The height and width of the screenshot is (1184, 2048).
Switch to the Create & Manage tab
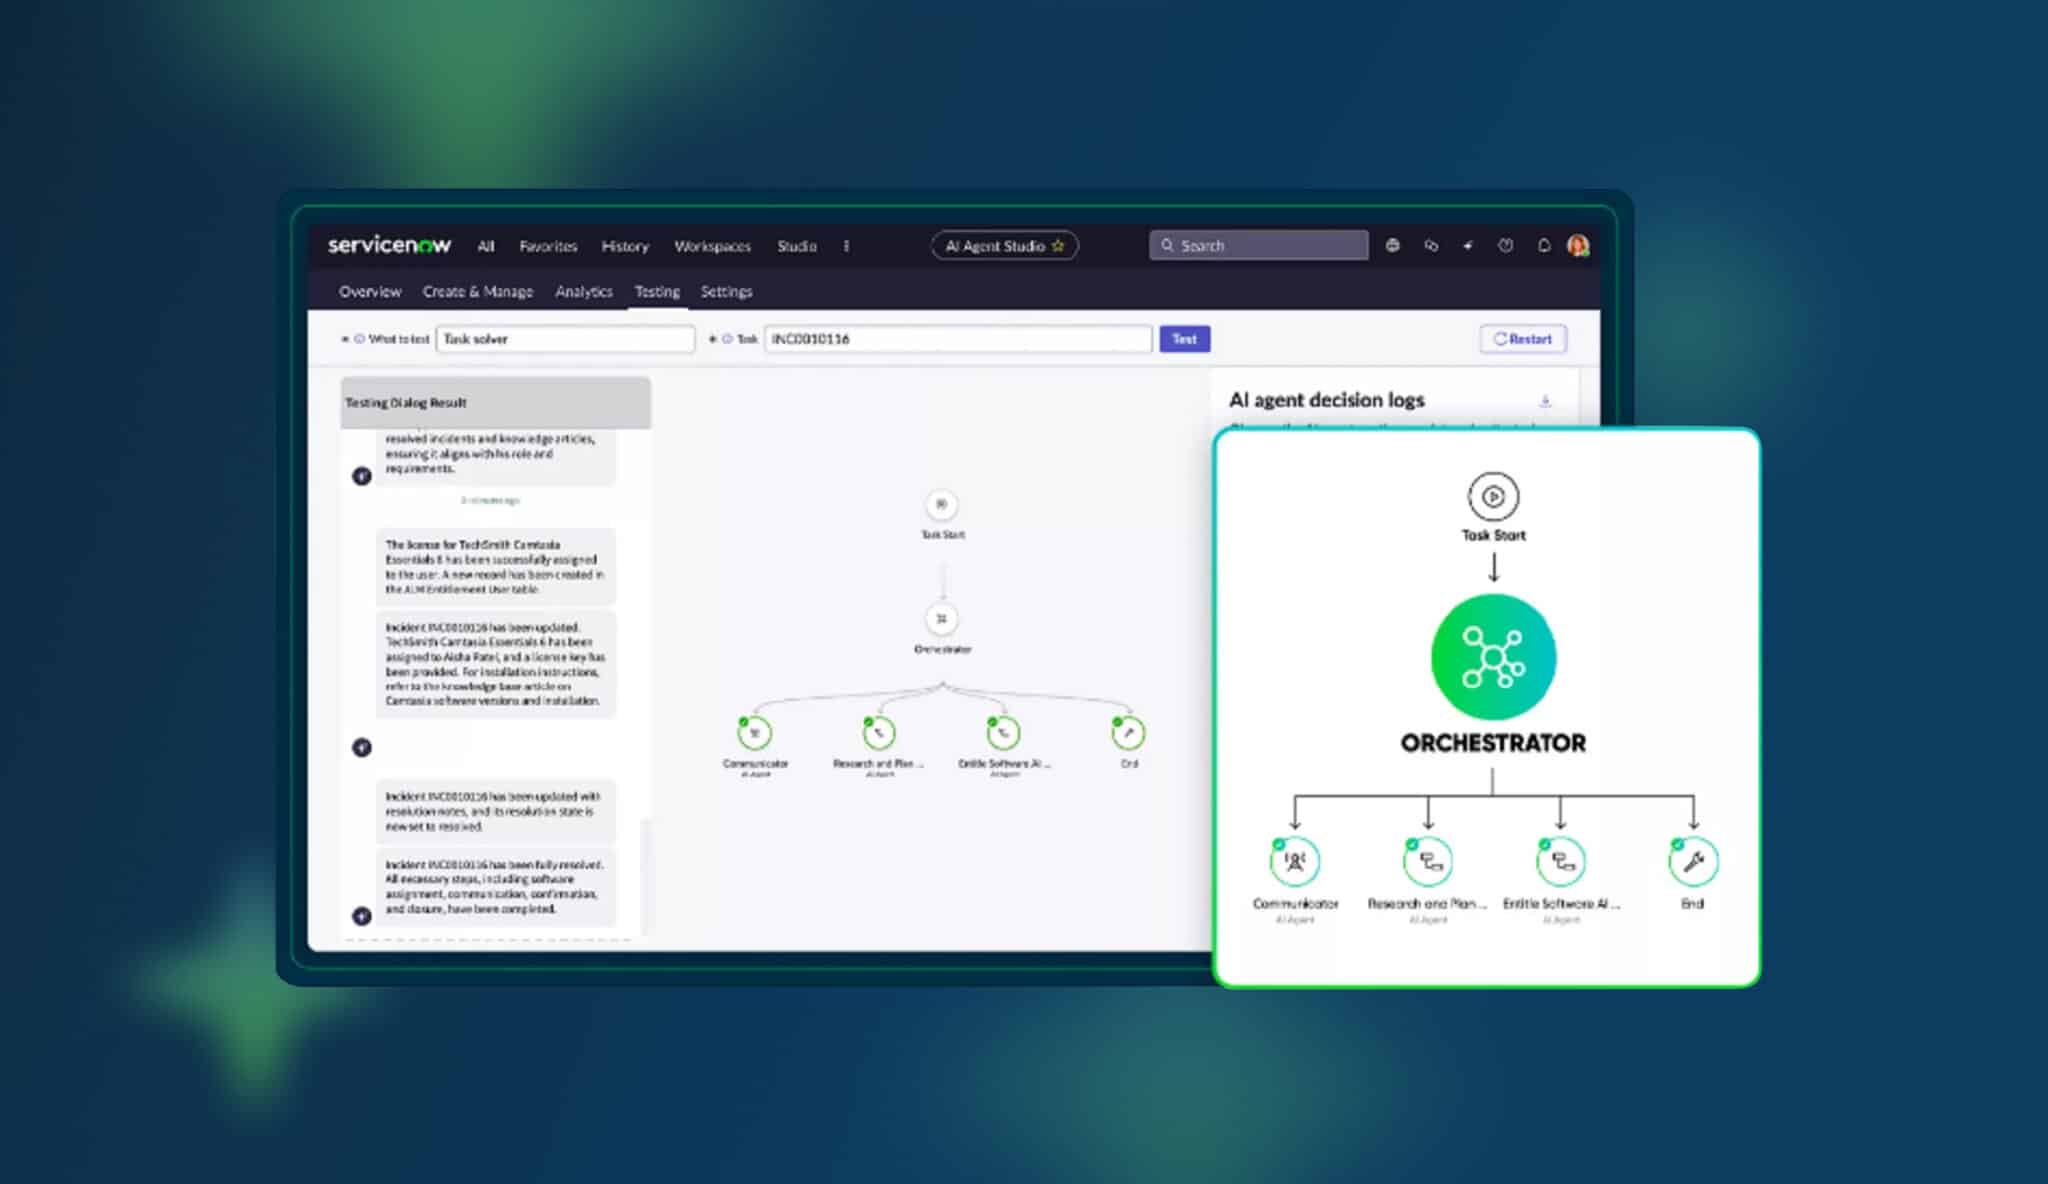(x=478, y=292)
